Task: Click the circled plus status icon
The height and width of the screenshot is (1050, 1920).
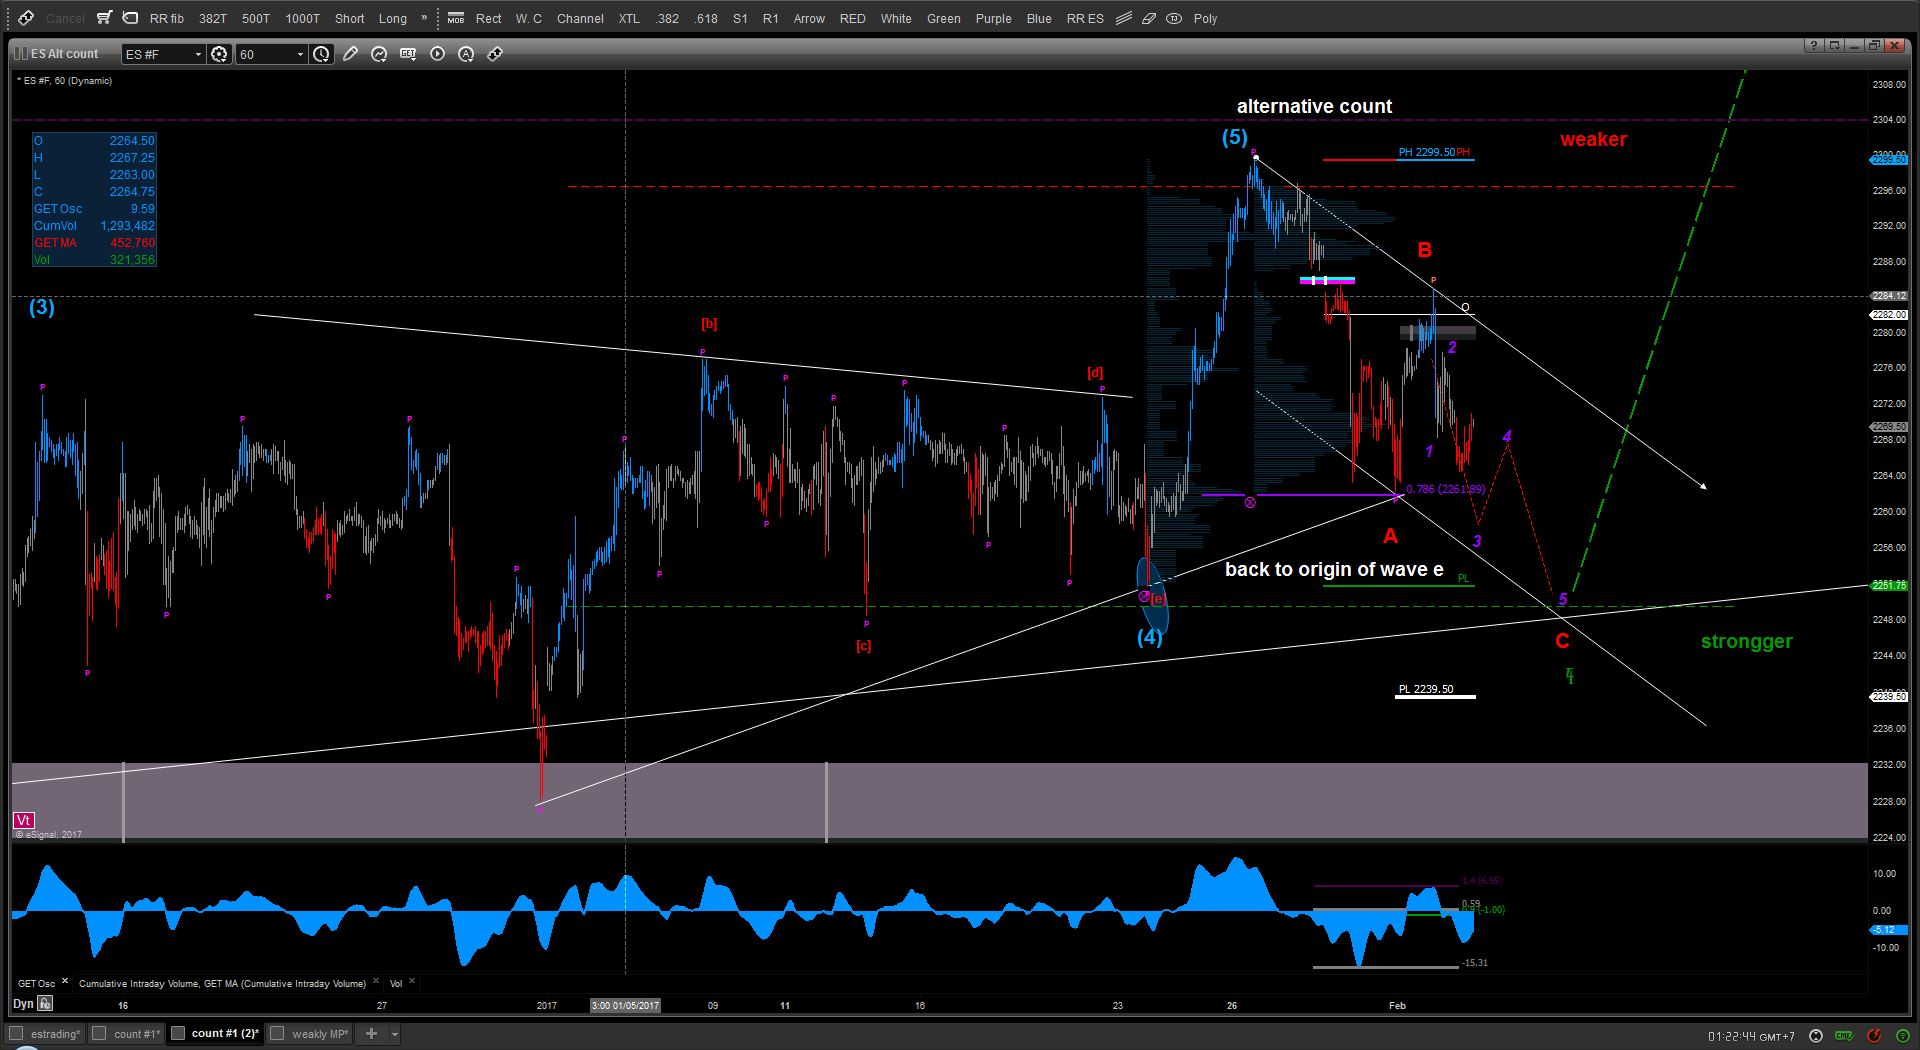Action: [1816, 1036]
